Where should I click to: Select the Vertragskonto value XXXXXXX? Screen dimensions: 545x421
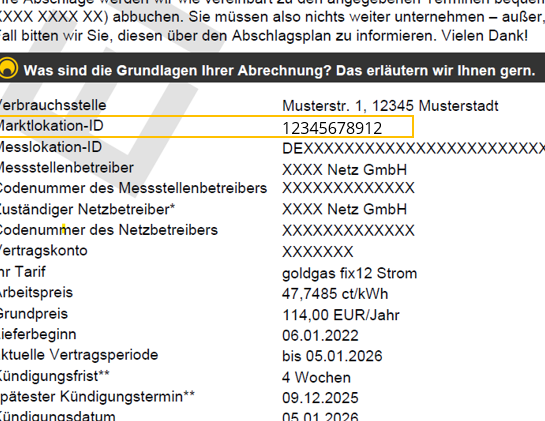pyautogui.click(x=318, y=252)
